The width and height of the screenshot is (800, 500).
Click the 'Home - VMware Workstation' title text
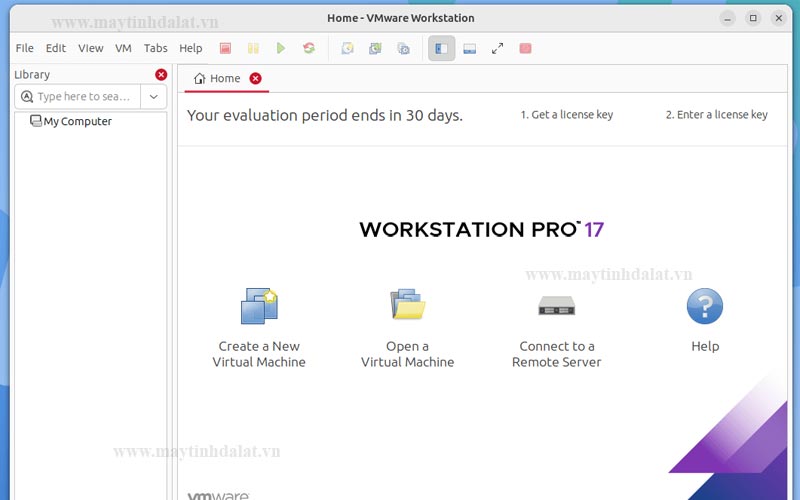click(x=401, y=18)
